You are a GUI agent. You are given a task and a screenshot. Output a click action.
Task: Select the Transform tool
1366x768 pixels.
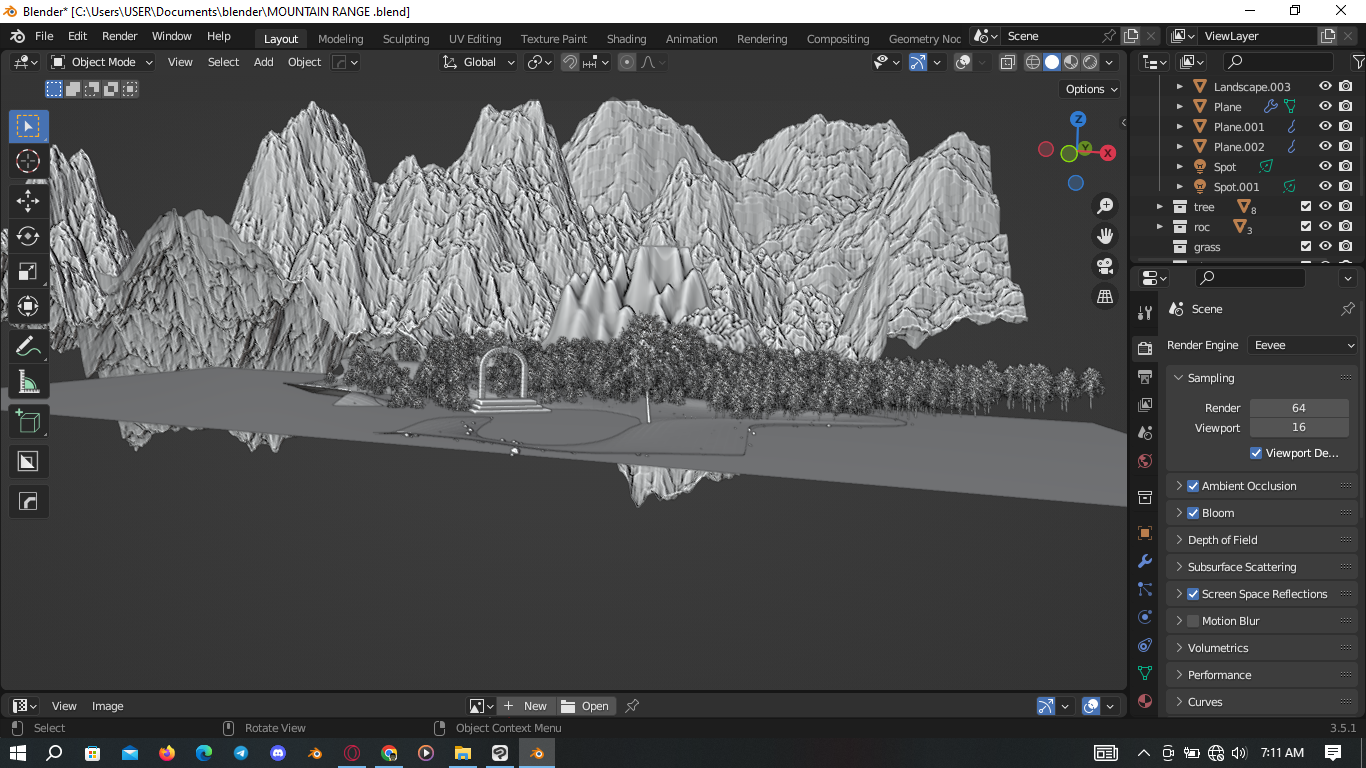click(28, 307)
